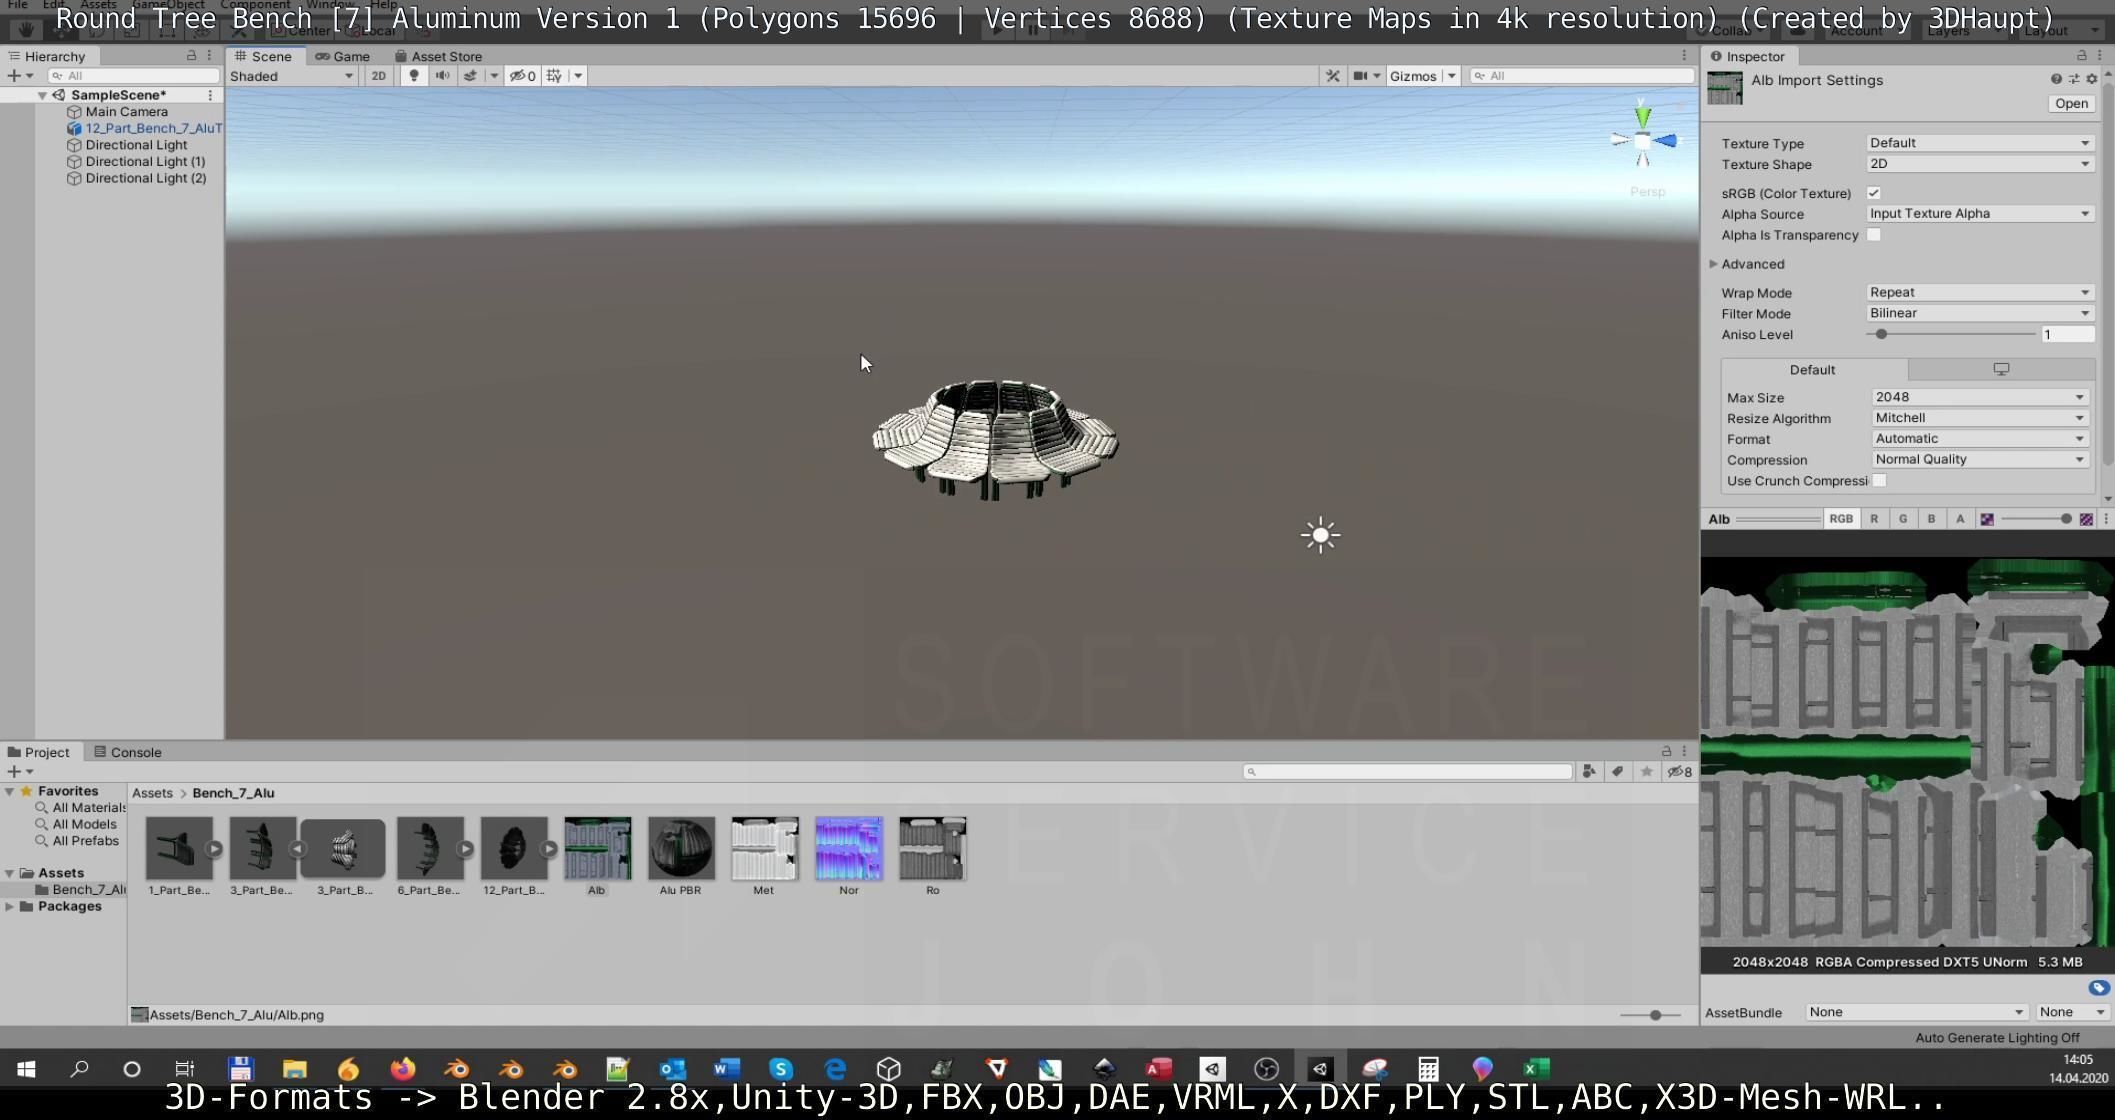The image size is (2115, 1120).
Task: Click the Inspector preset settings gear
Action: point(2091,80)
